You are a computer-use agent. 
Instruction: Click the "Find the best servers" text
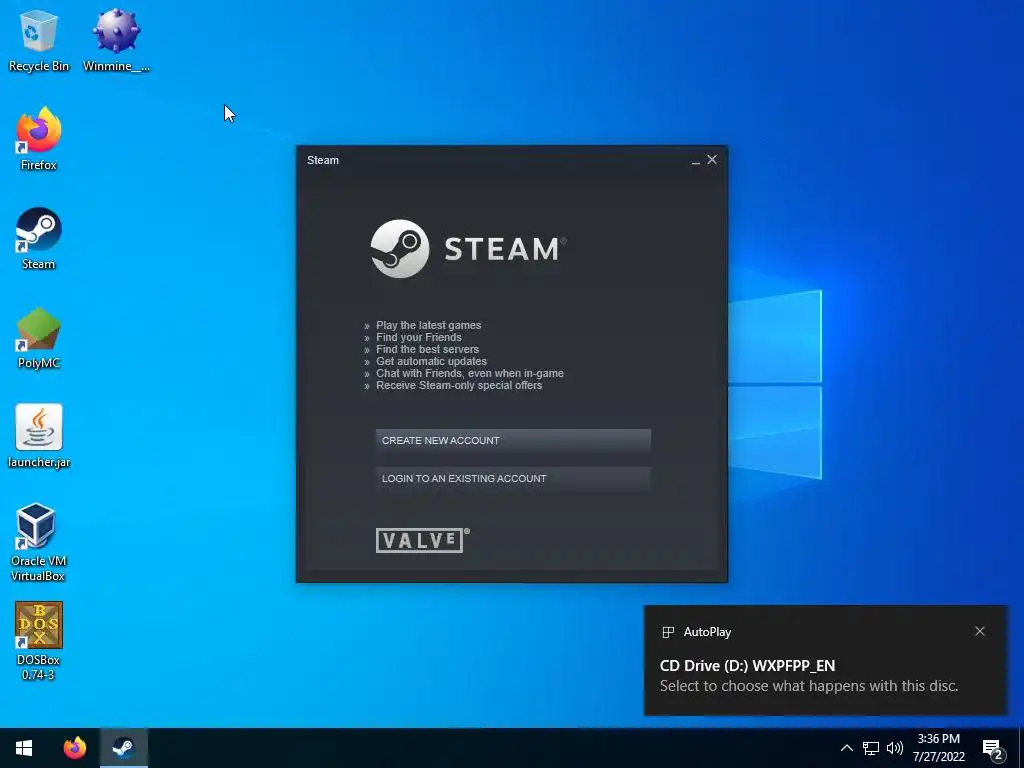427,349
